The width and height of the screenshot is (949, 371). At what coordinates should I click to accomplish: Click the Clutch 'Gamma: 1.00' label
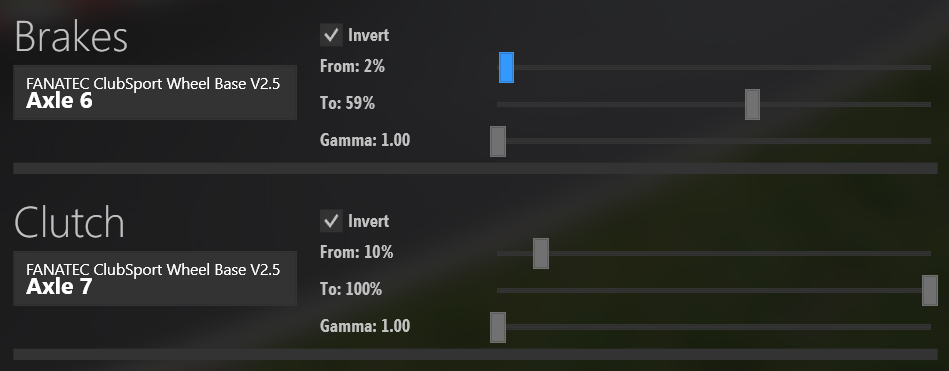(365, 326)
